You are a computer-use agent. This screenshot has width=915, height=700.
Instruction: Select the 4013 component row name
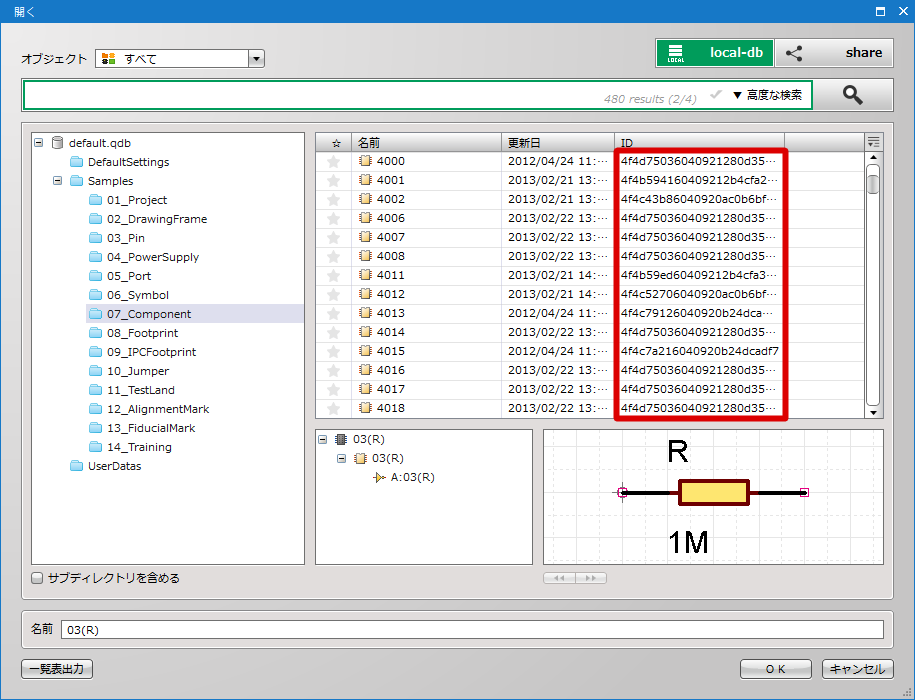[x=390, y=313]
